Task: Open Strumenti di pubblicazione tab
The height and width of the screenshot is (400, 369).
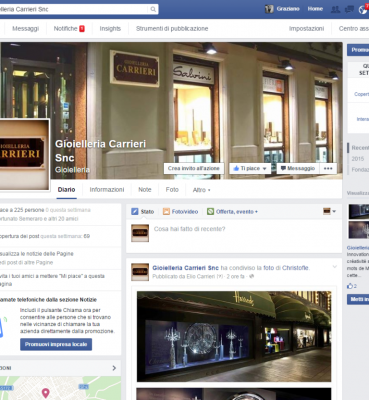Action: (172, 29)
